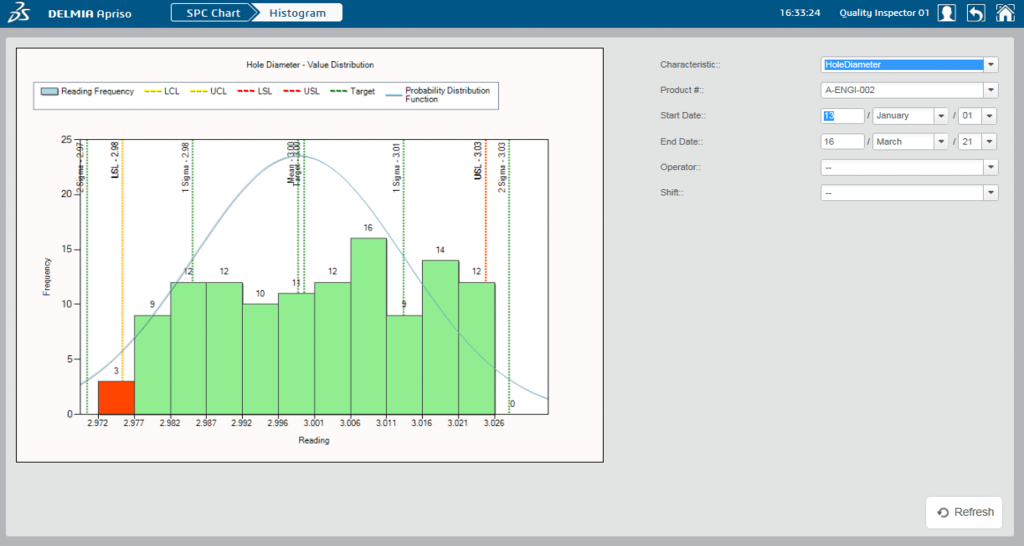
Task: Click the DELMIA Apriso logo icon
Action: [19, 13]
